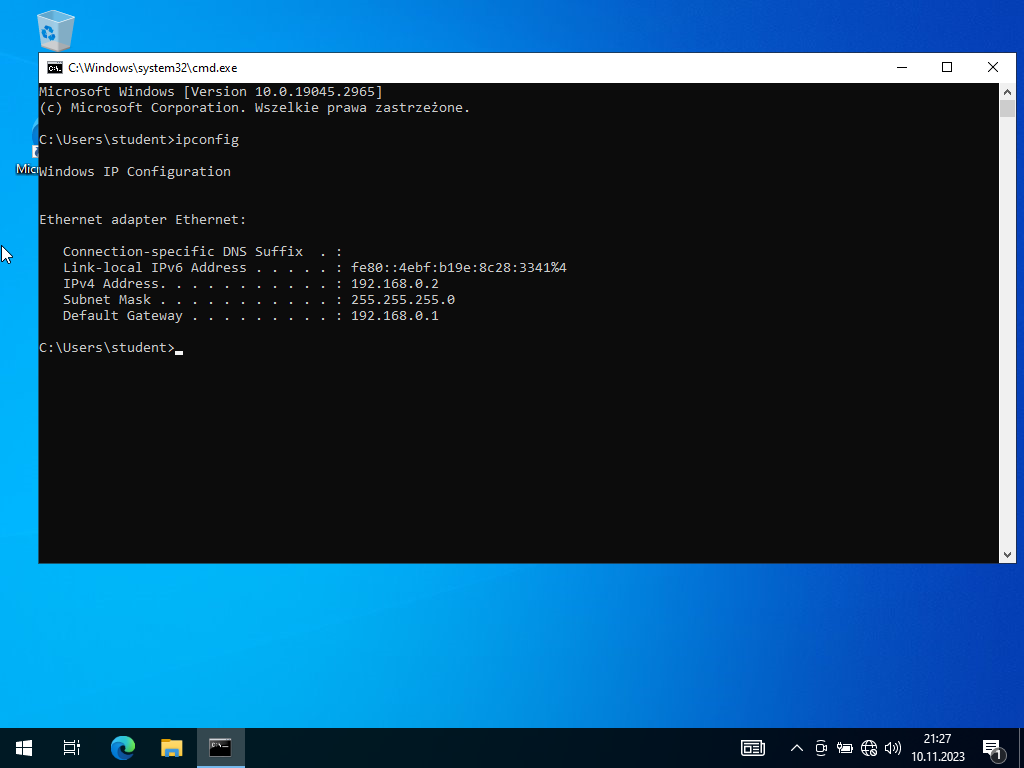Click the cmd.exe window title text

pos(153,68)
